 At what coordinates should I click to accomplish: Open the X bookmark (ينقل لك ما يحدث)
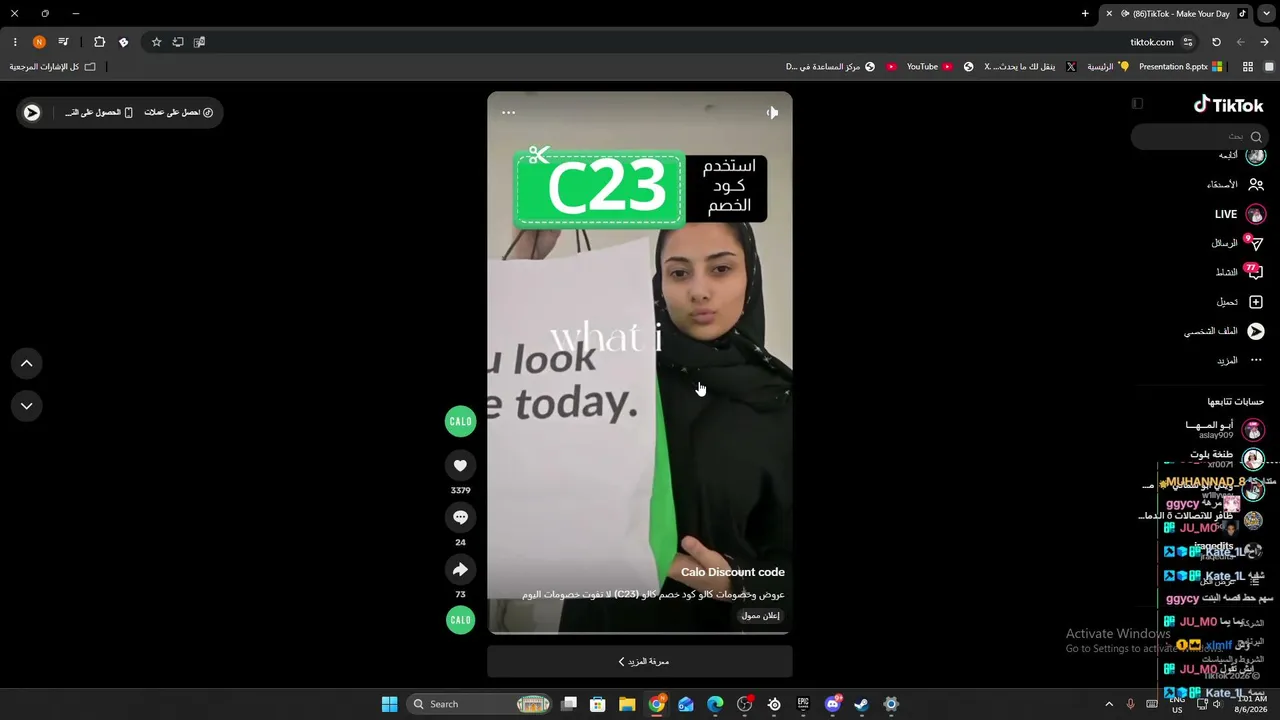(1030, 67)
